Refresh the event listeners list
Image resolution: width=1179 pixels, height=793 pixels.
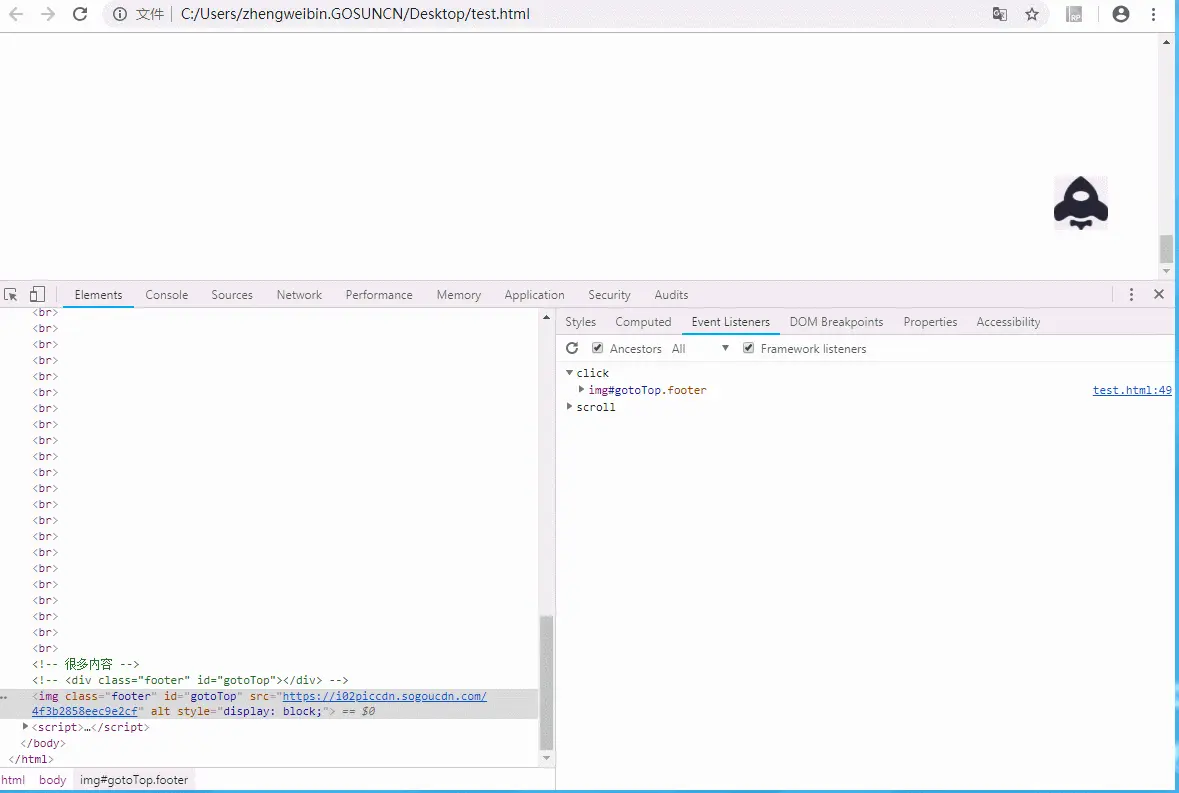point(572,348)
